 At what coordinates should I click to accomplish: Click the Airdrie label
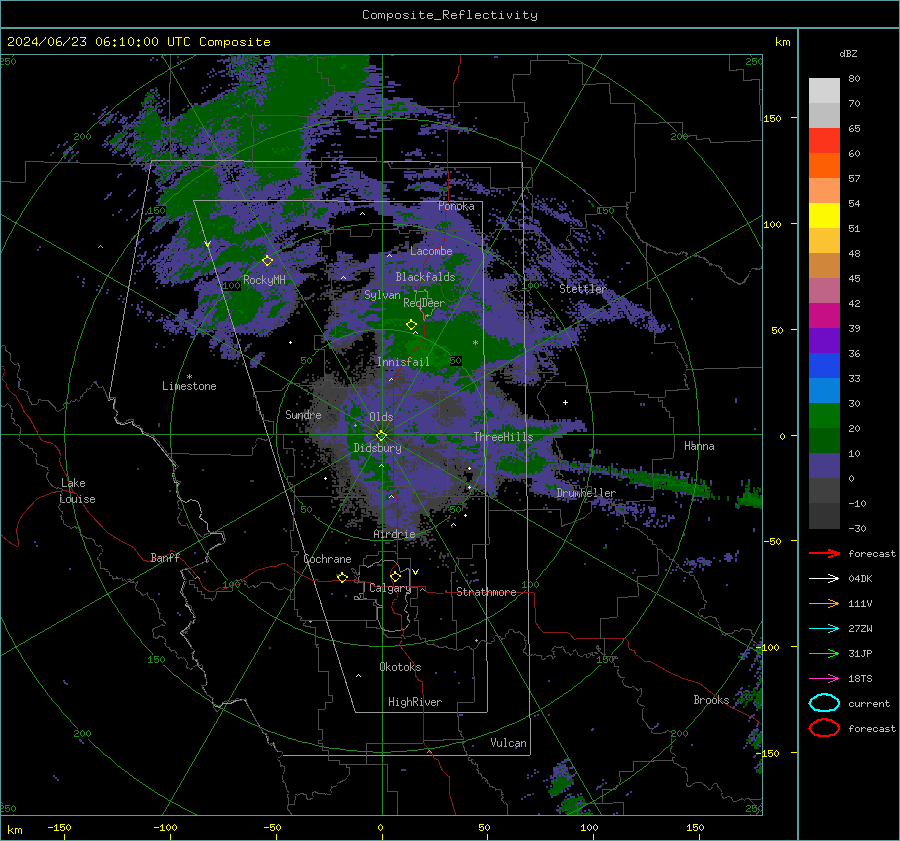click(x=394, y=534)
